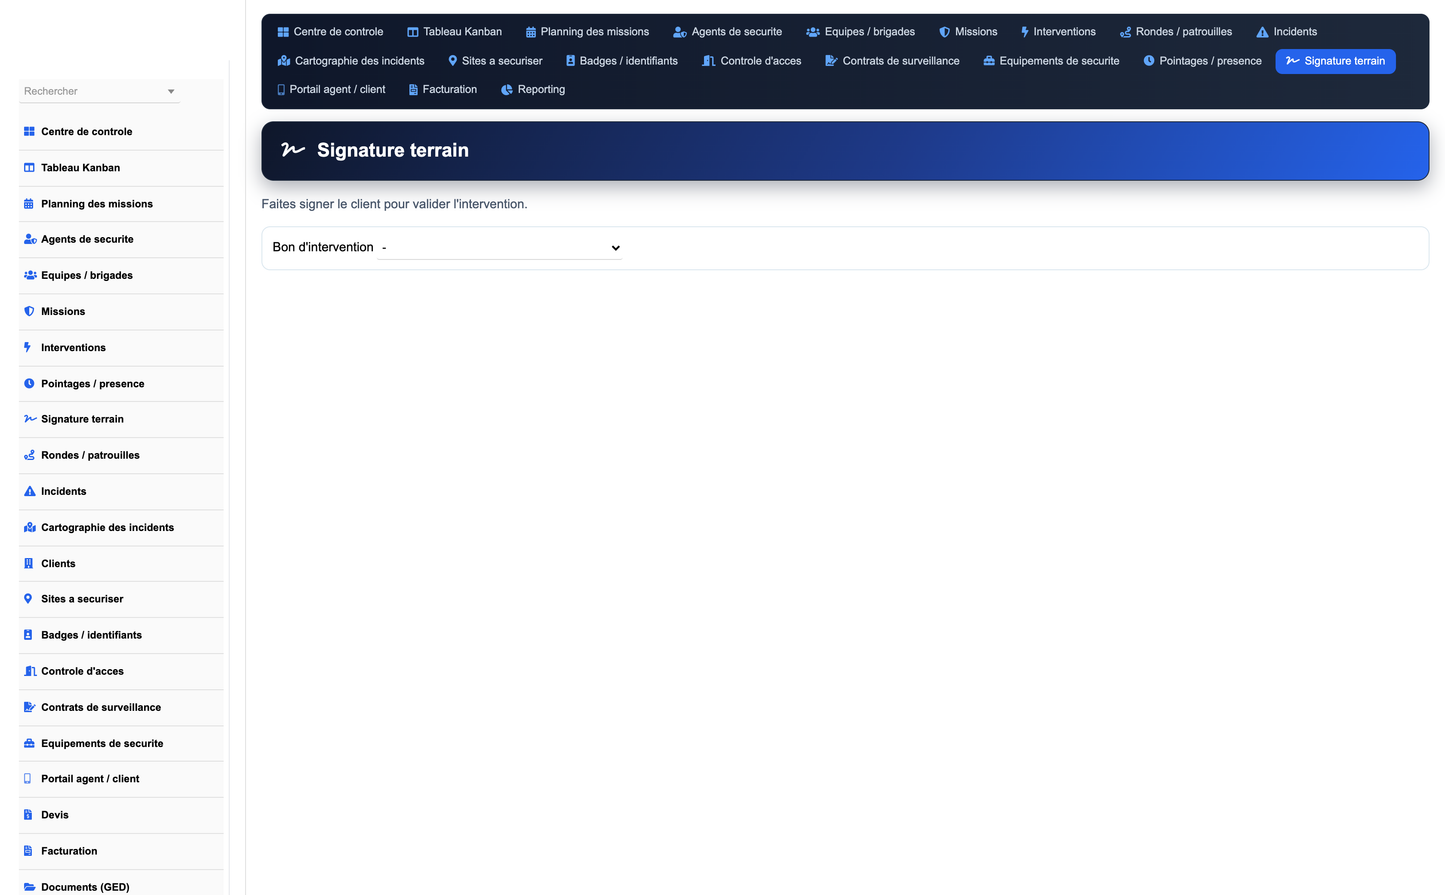The image size is (1445, 895).
Task: Open Interventions tab in top navigation
Action: tap(1058, 32)
